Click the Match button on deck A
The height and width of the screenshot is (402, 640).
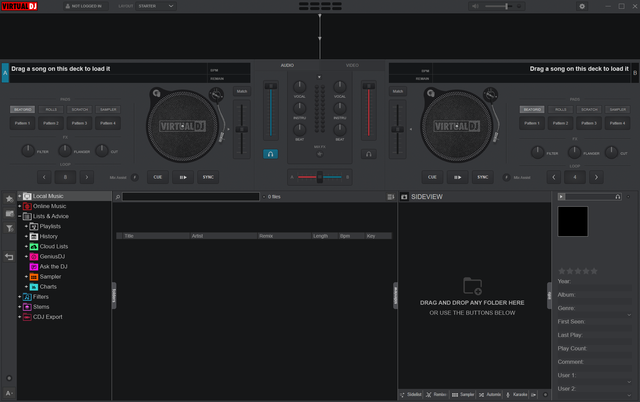pyautogui.click(x=242, y=91)
